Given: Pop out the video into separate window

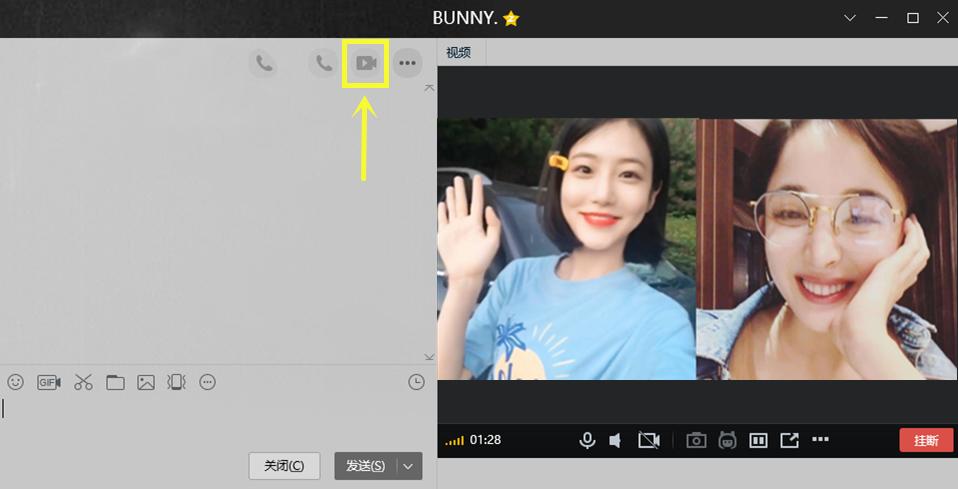Looking at the screenshot, I should coord(790,440).
